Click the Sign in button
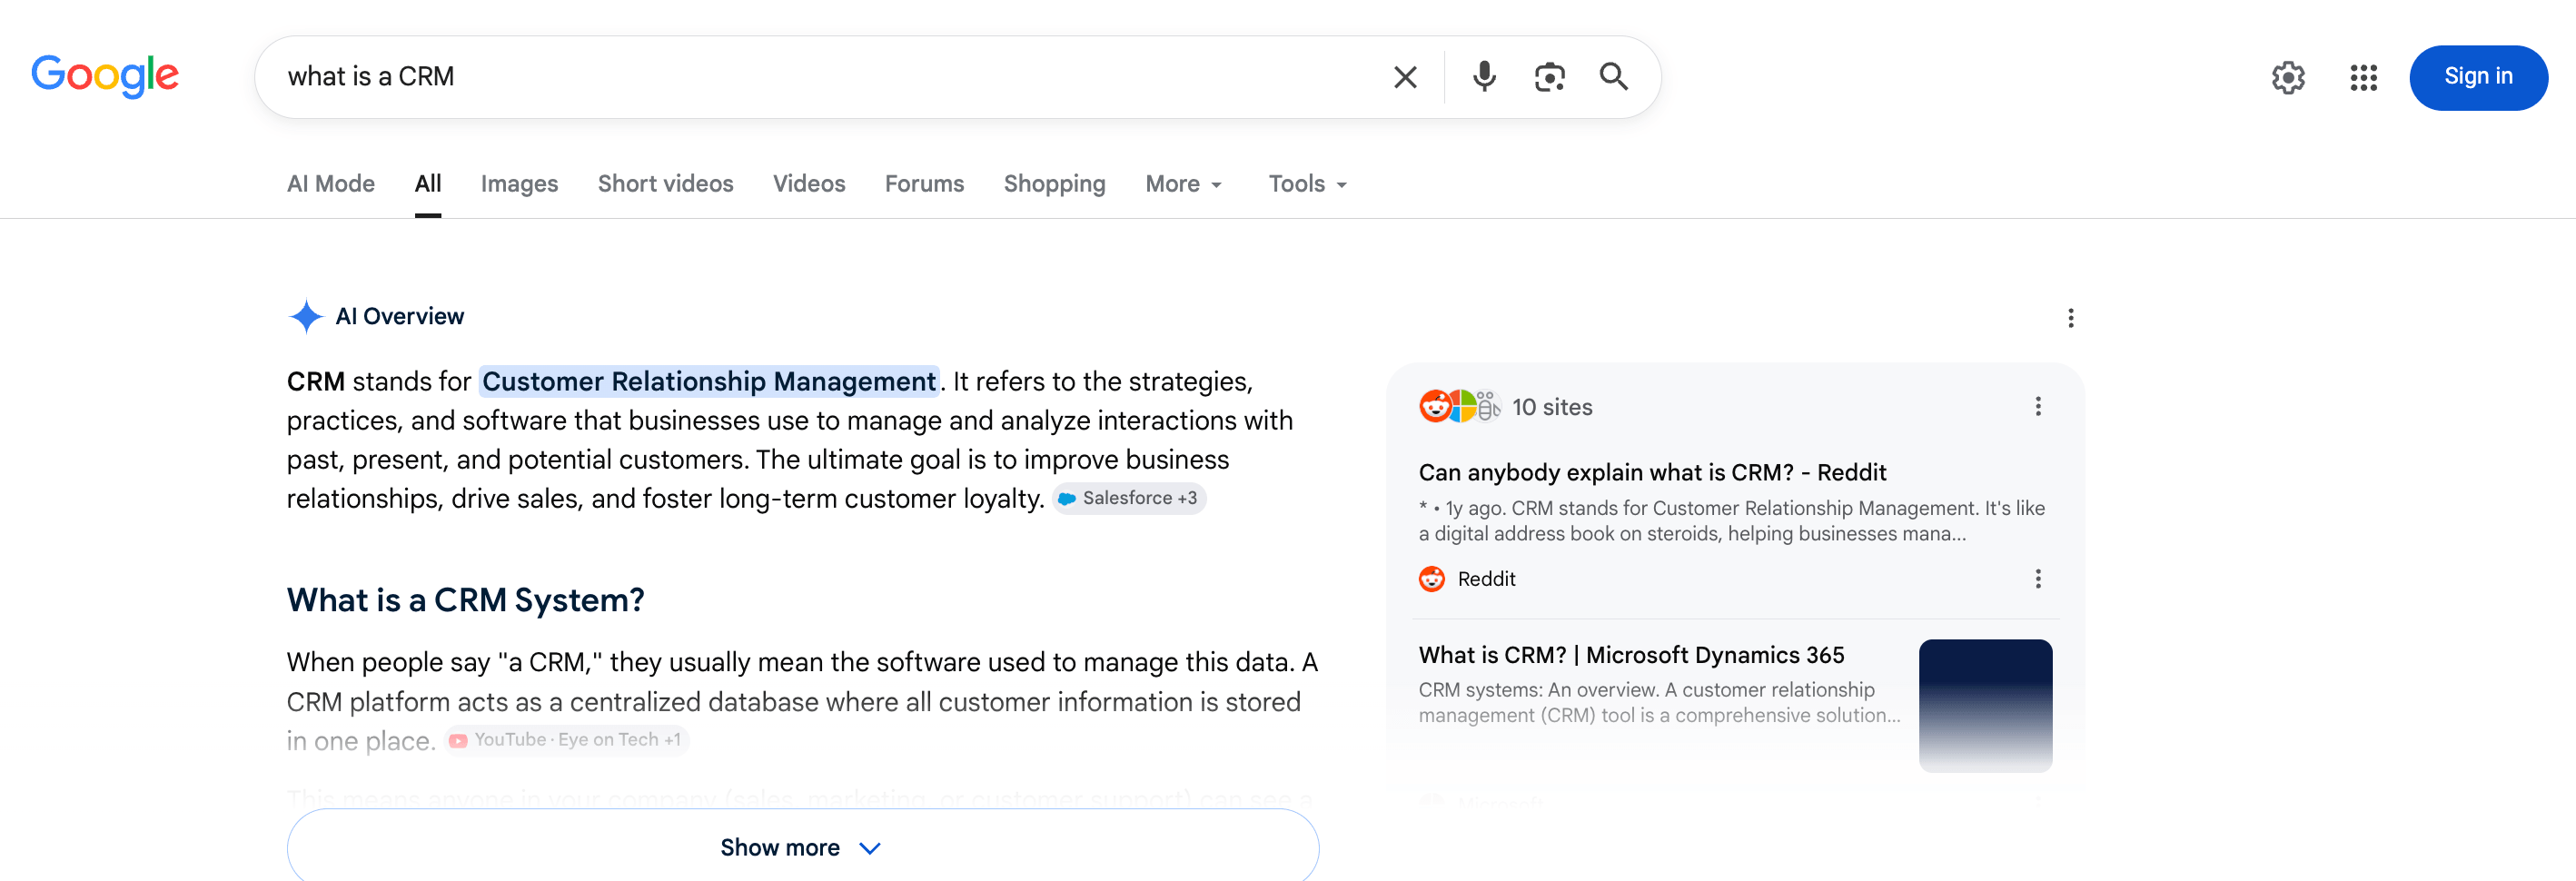This screenshot has height=881, width=2576. click(x=2478, y=77)
